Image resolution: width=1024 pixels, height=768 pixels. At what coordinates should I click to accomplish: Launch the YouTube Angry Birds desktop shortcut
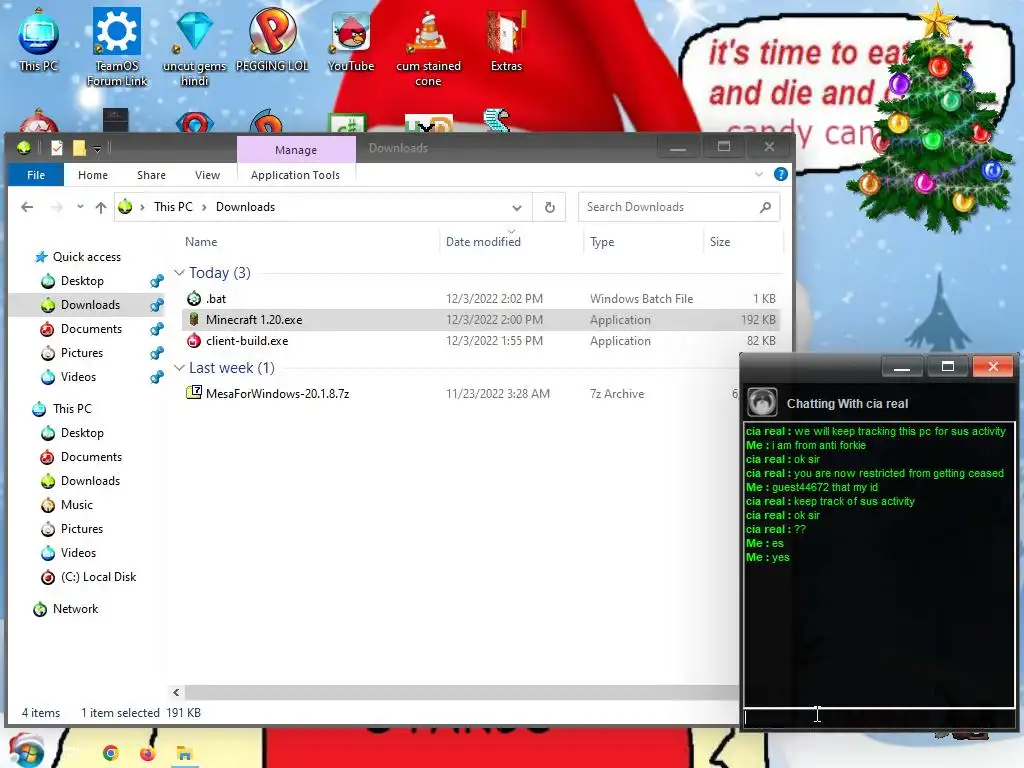pyautogui.click(x=351, y=39)
